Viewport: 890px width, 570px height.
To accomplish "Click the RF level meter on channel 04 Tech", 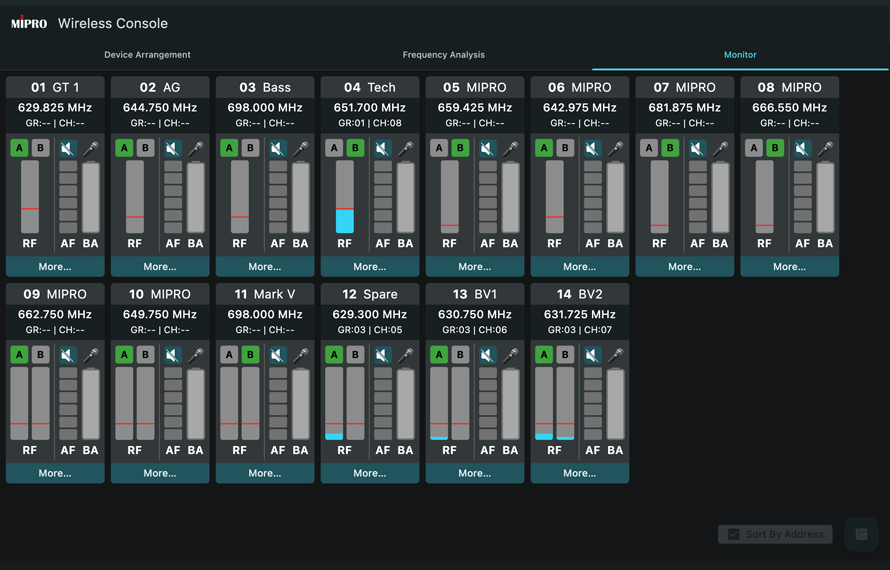I will click(x=345, y=196).
